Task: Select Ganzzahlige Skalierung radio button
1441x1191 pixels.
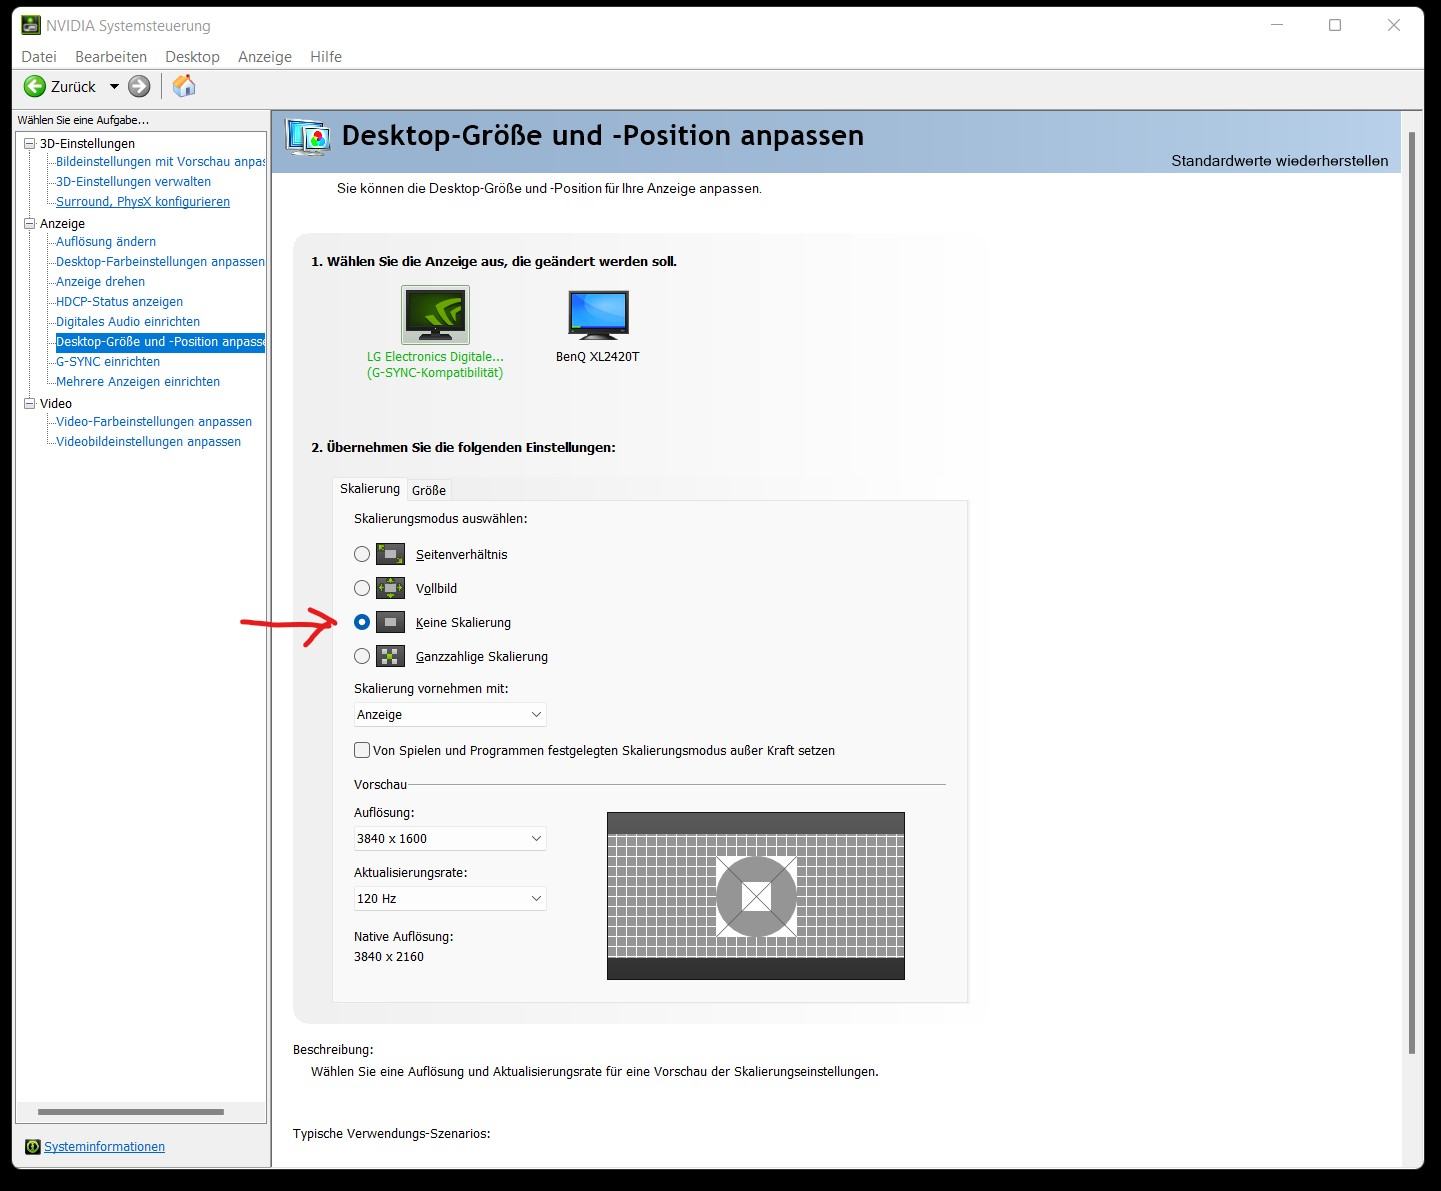Action: [x=362, y=656]
